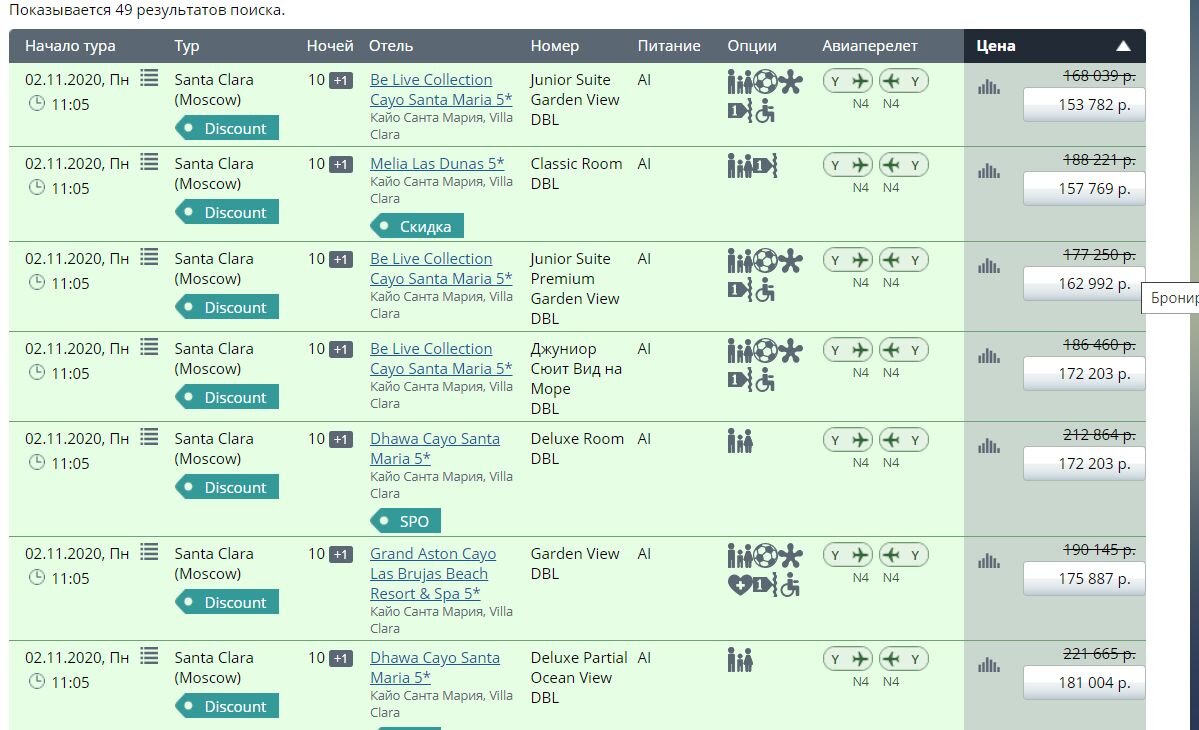
Task: Show price chart icon for 157 769 р. offer
Action: point(989,171)
